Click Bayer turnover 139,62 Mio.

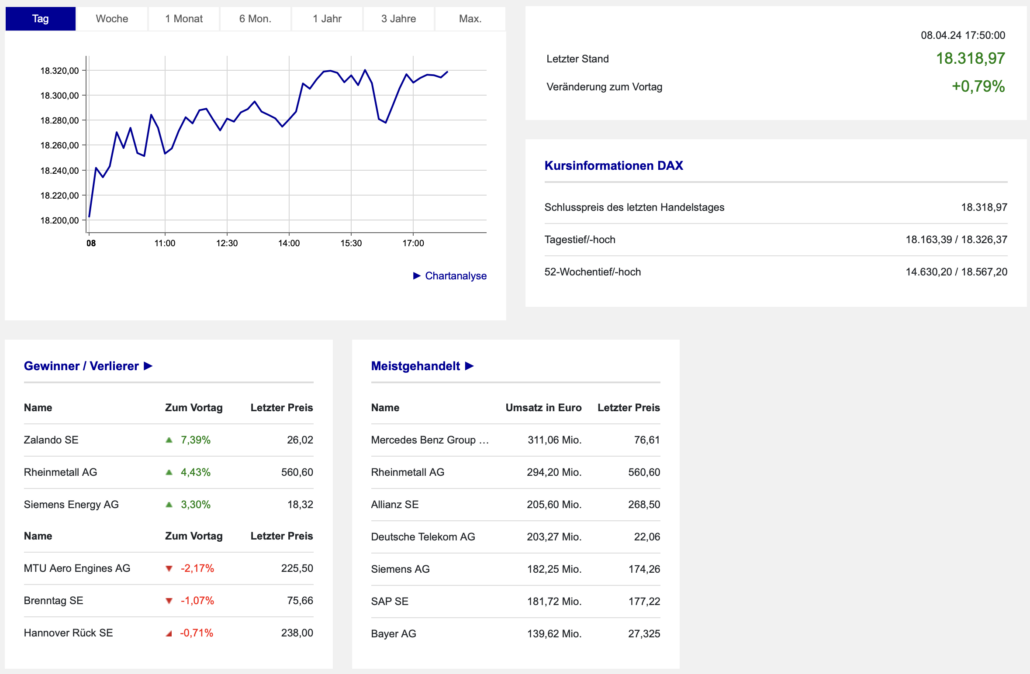(554, 634)
